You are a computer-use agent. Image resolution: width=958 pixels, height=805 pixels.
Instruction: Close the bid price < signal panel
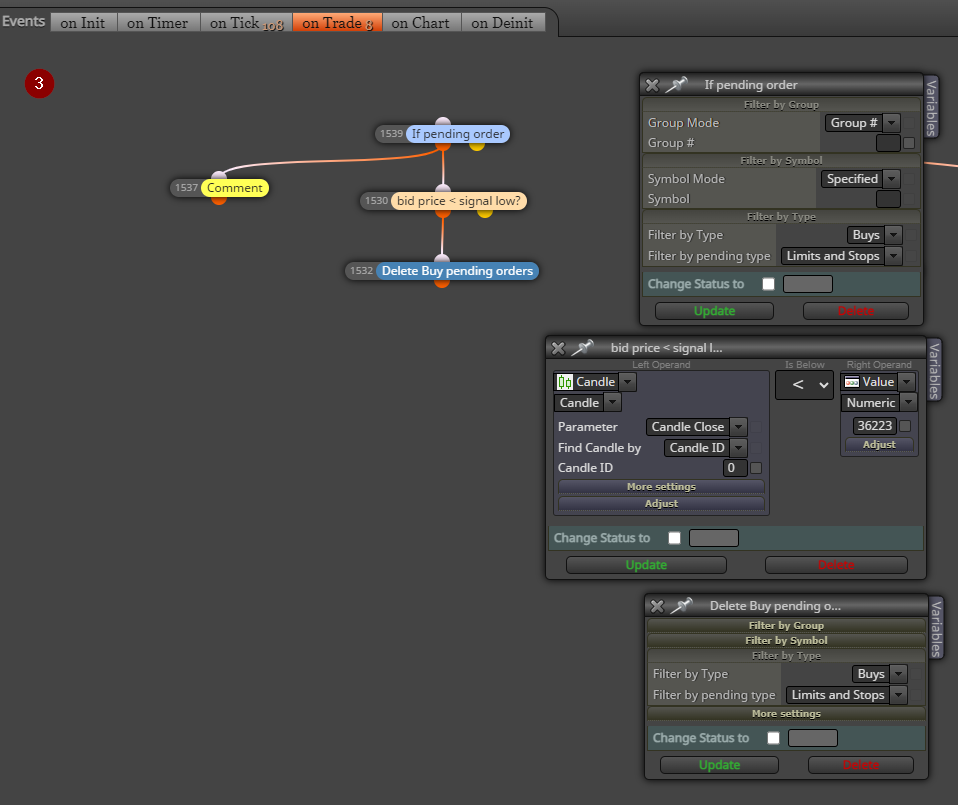pyautogui.click(x=558, y=348)
